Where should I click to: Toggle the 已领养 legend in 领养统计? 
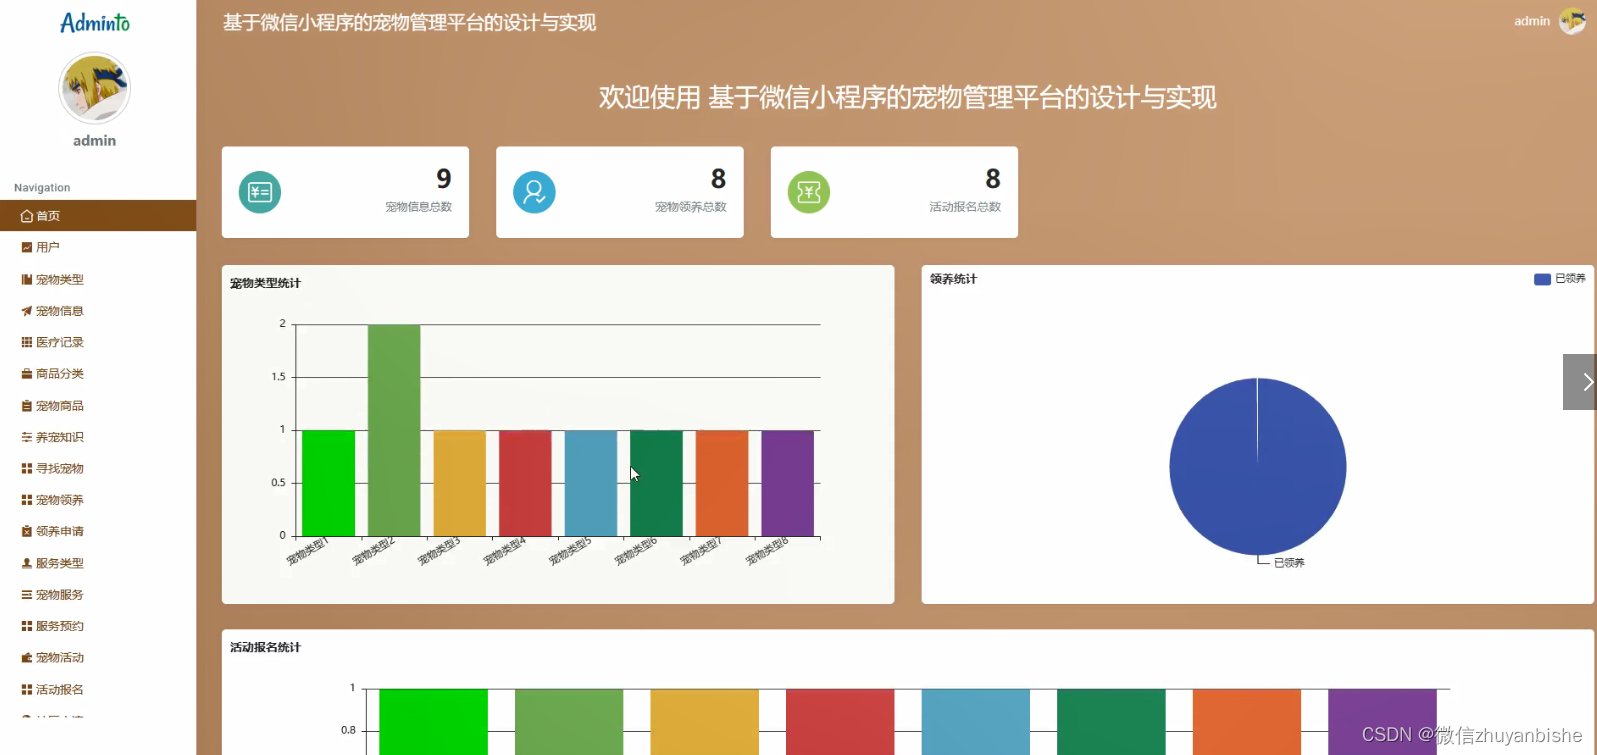[x=1560, y=279]
